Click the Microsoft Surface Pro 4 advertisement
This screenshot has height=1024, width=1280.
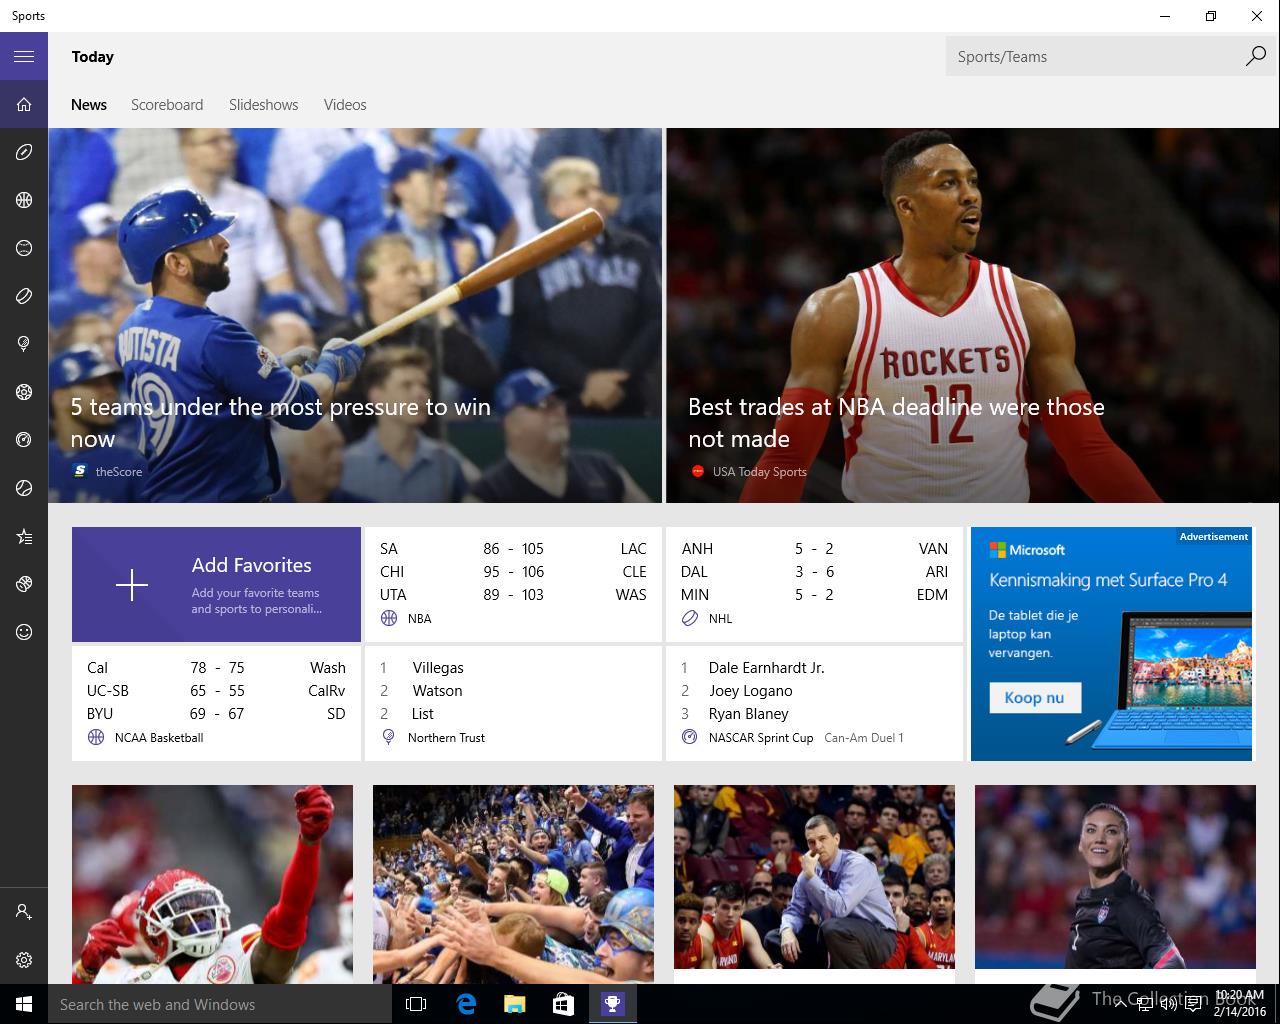click(1112, 644)
